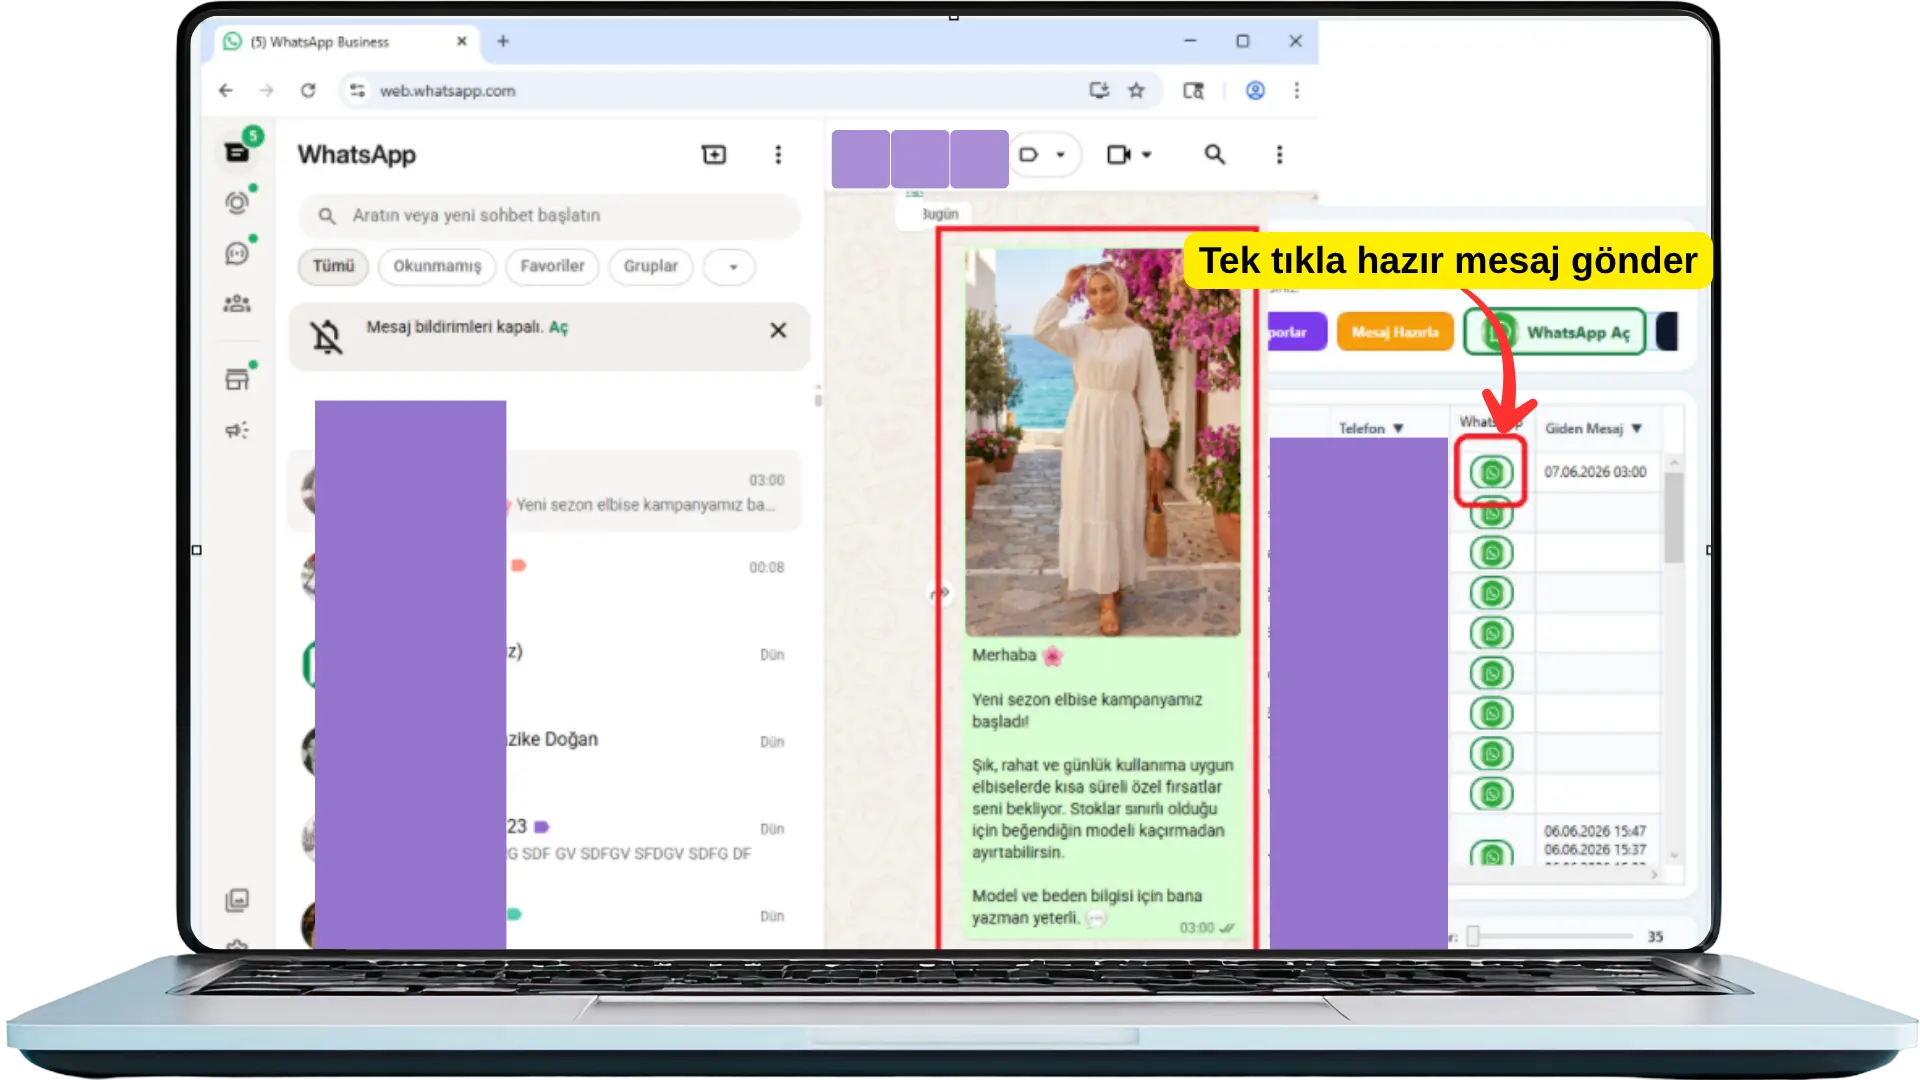Click the WhatsApp Aç button
The width and height of the screenshot is (1920, 1080).
click(1555, 332)
